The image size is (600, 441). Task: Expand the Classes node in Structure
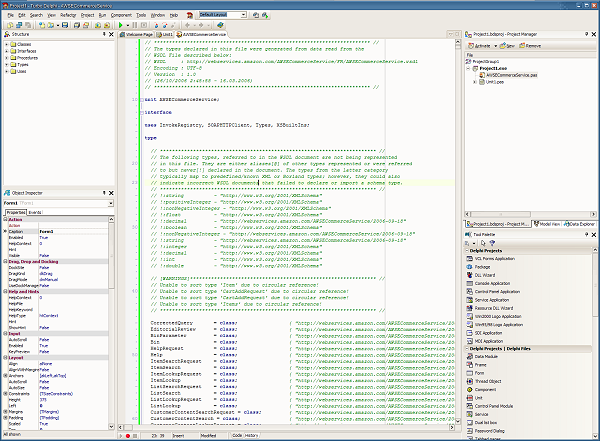pos(6,45)
